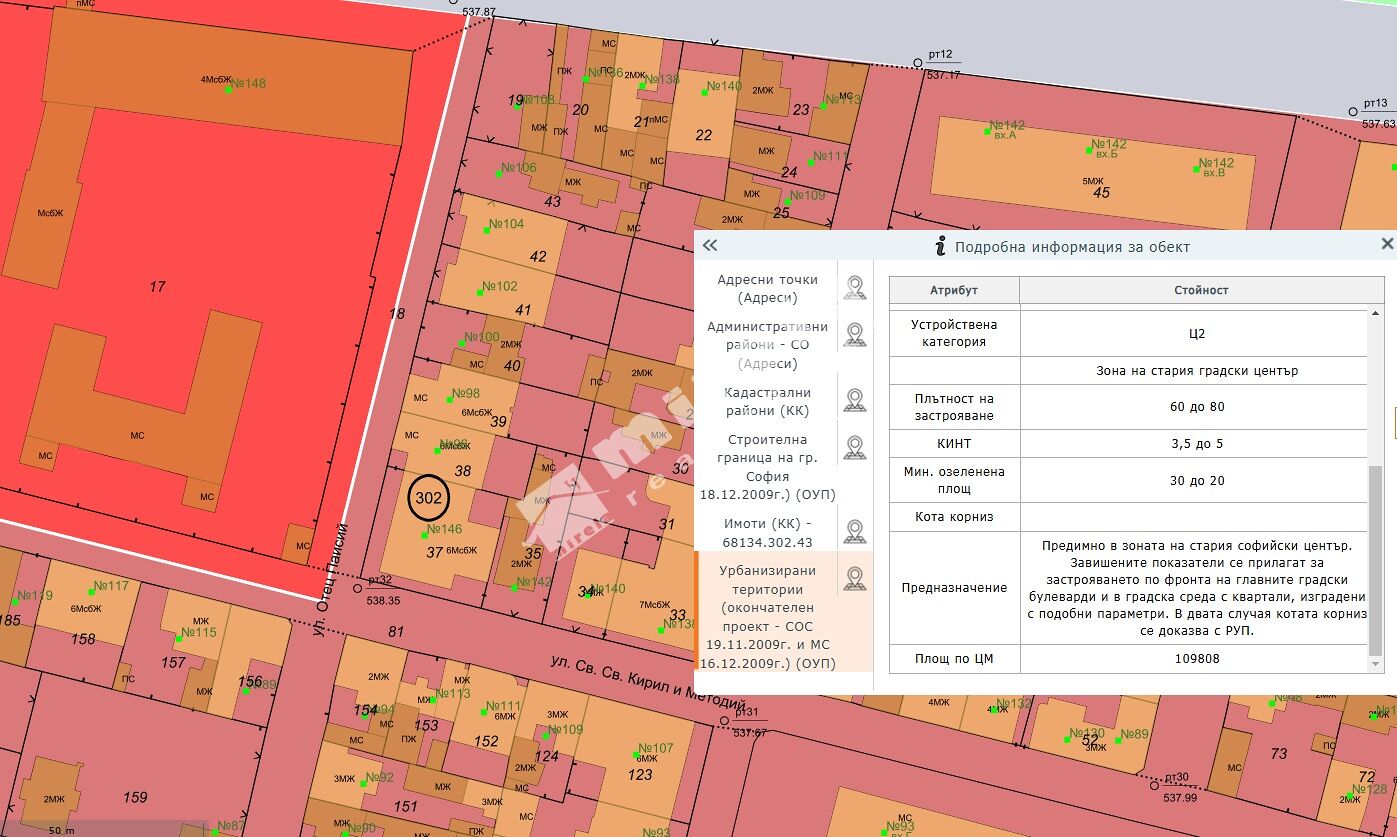1397x837 pixels.
Task: Click the circled 302 block label
Action: (429, 497)
